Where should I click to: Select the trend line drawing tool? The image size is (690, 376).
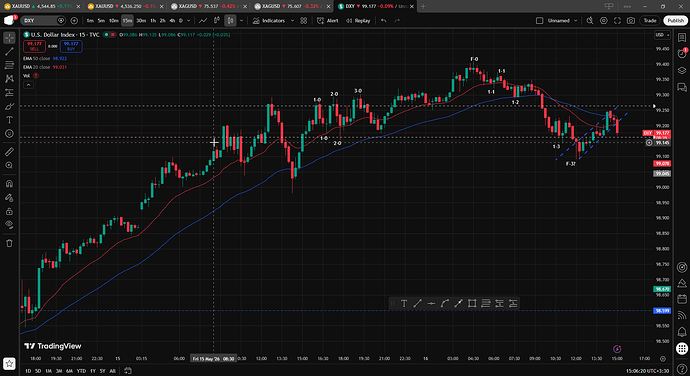(x=9, y=52)
